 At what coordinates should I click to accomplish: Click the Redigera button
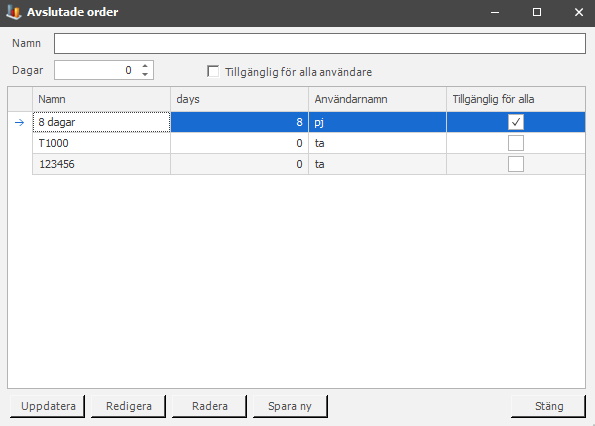tap(128, 406)
